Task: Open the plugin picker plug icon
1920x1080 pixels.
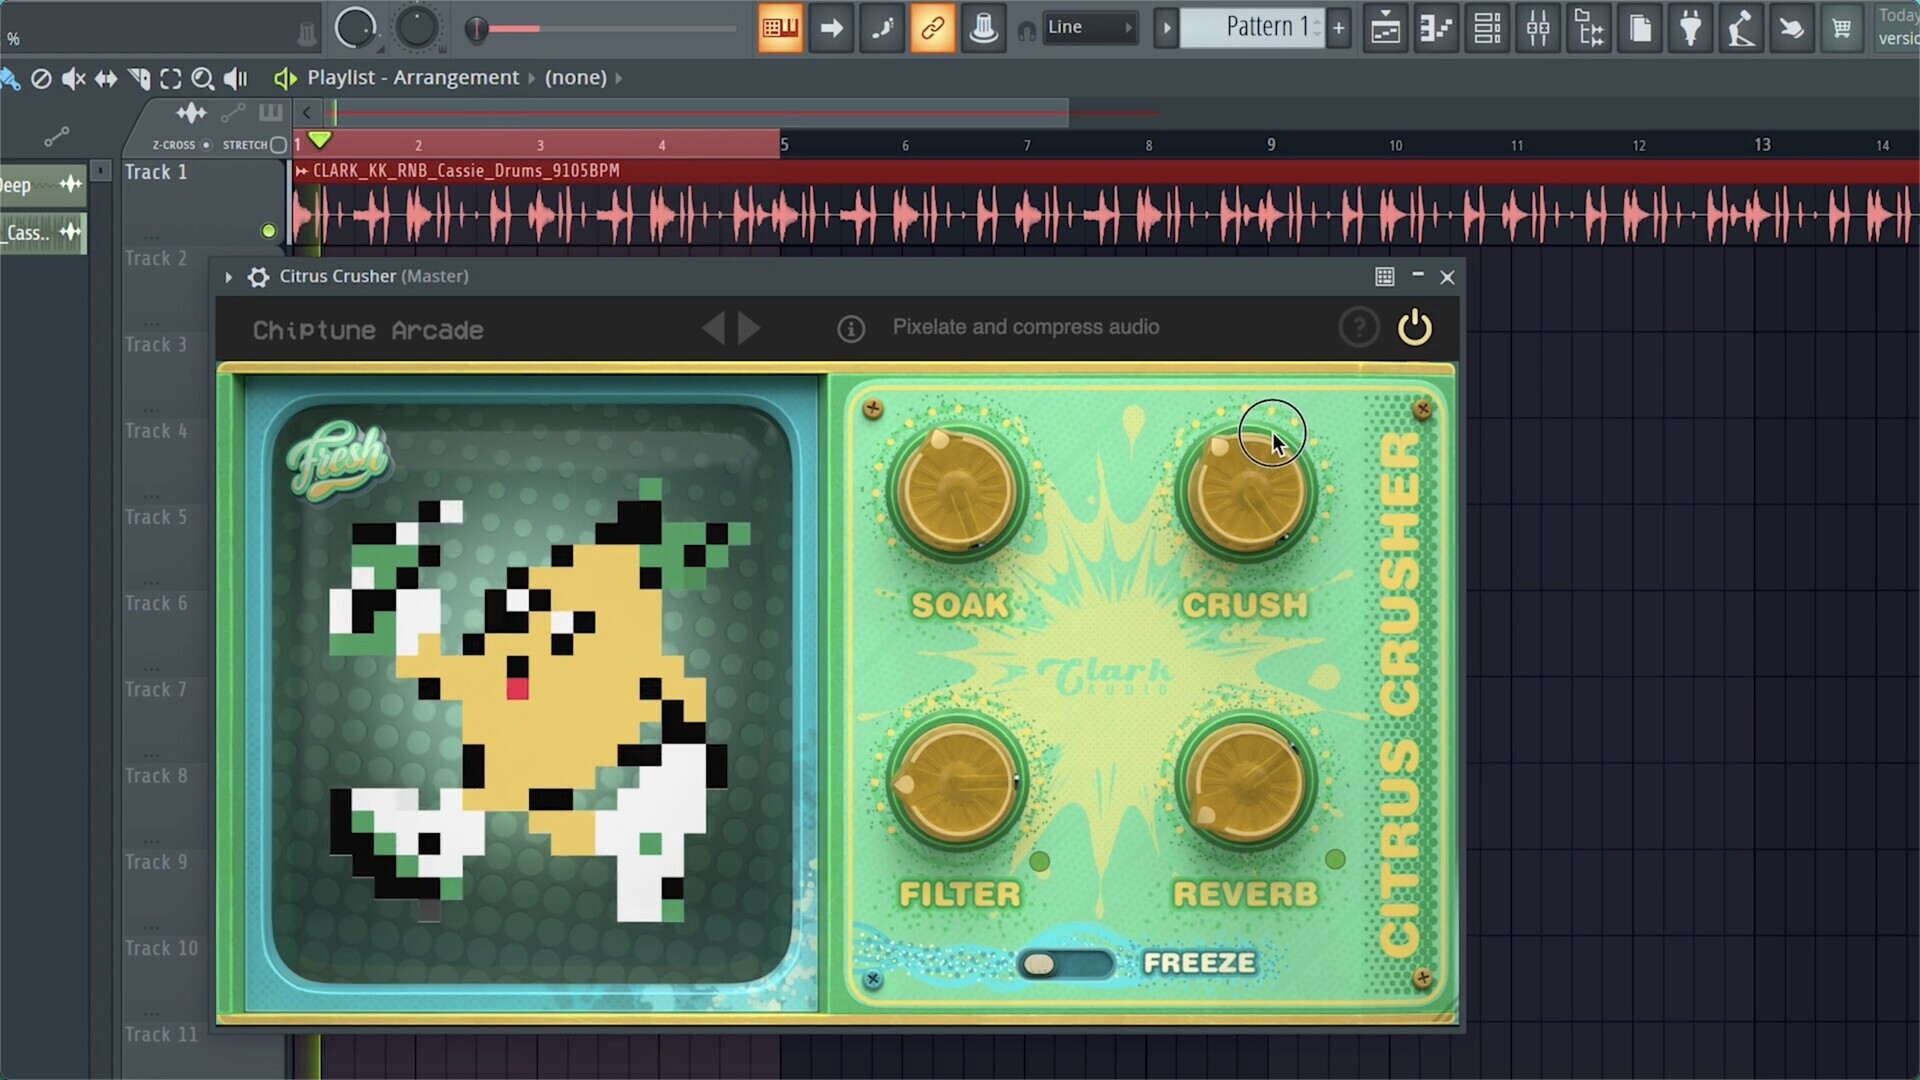Action: 1691,28
